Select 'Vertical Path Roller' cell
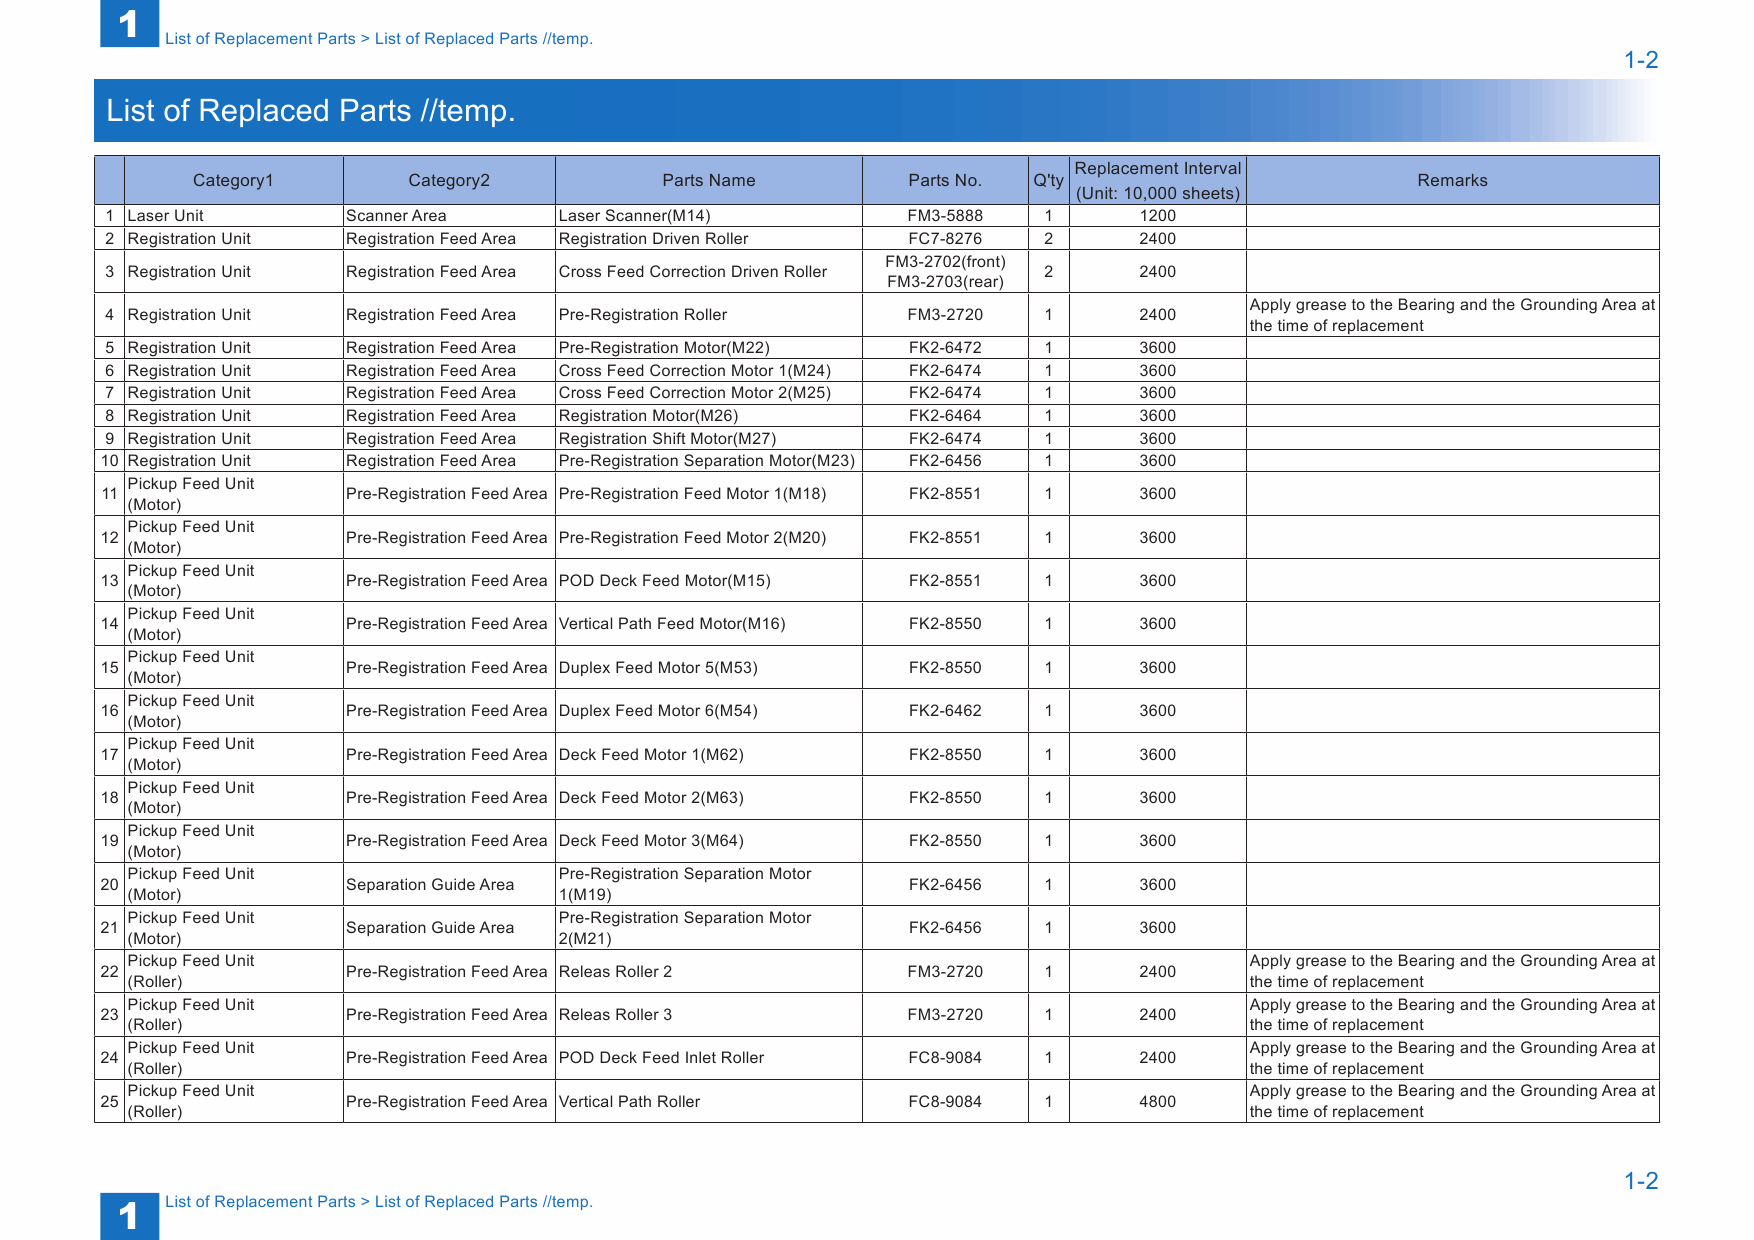1754x1240 pixels. (x=709, y=1102)
